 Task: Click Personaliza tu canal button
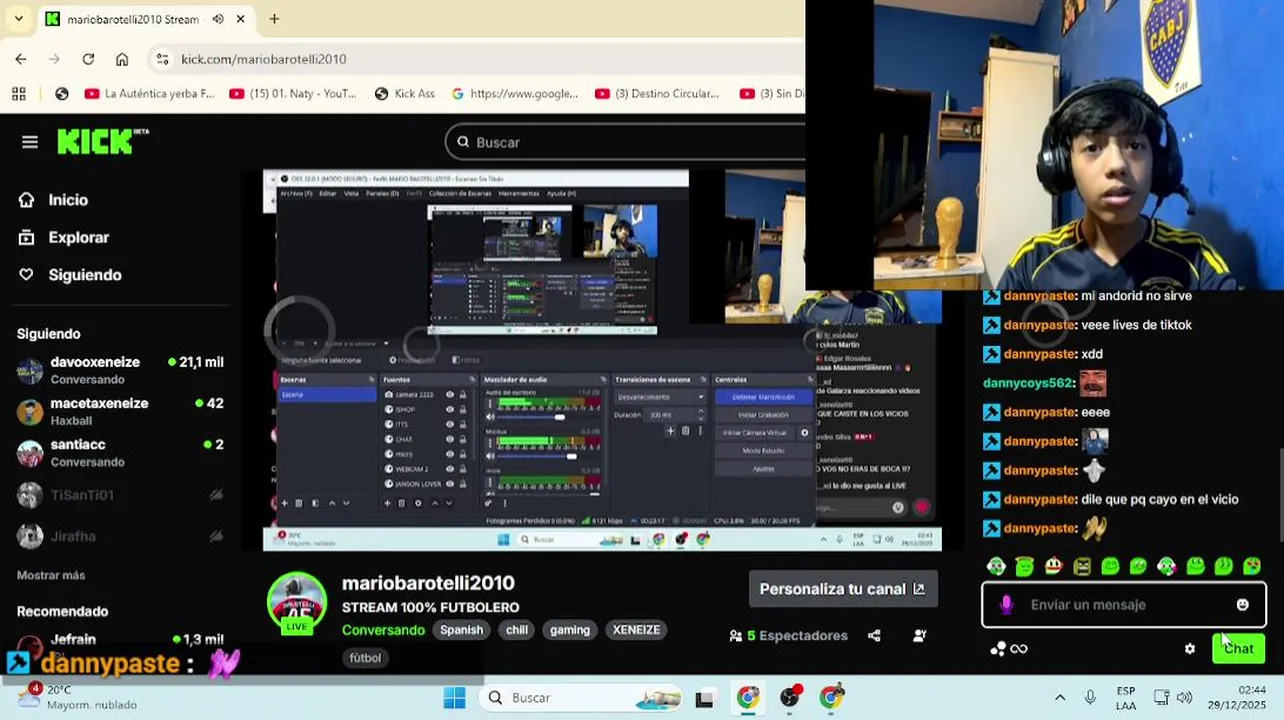[x=842, y=589]
